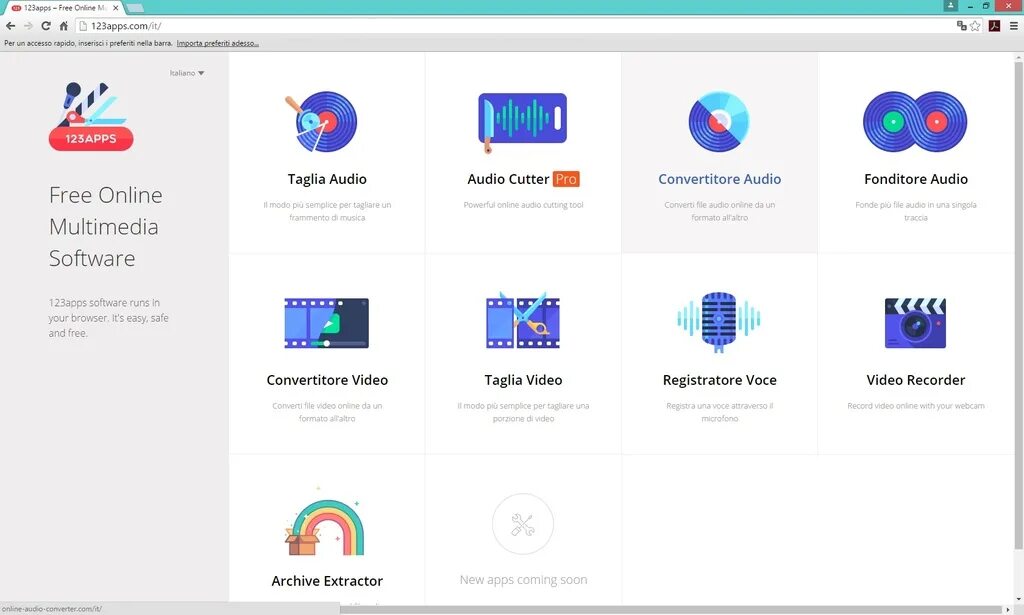The image size is (1024, 615).
Task: Close the 123apps browser tab
Action: (x=116, y=8)
